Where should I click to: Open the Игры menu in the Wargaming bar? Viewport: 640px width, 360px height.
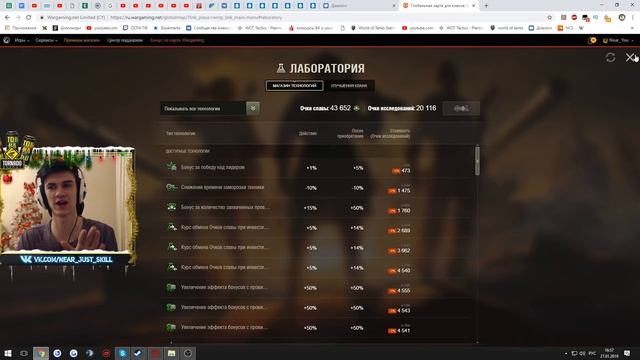point(22,40)
